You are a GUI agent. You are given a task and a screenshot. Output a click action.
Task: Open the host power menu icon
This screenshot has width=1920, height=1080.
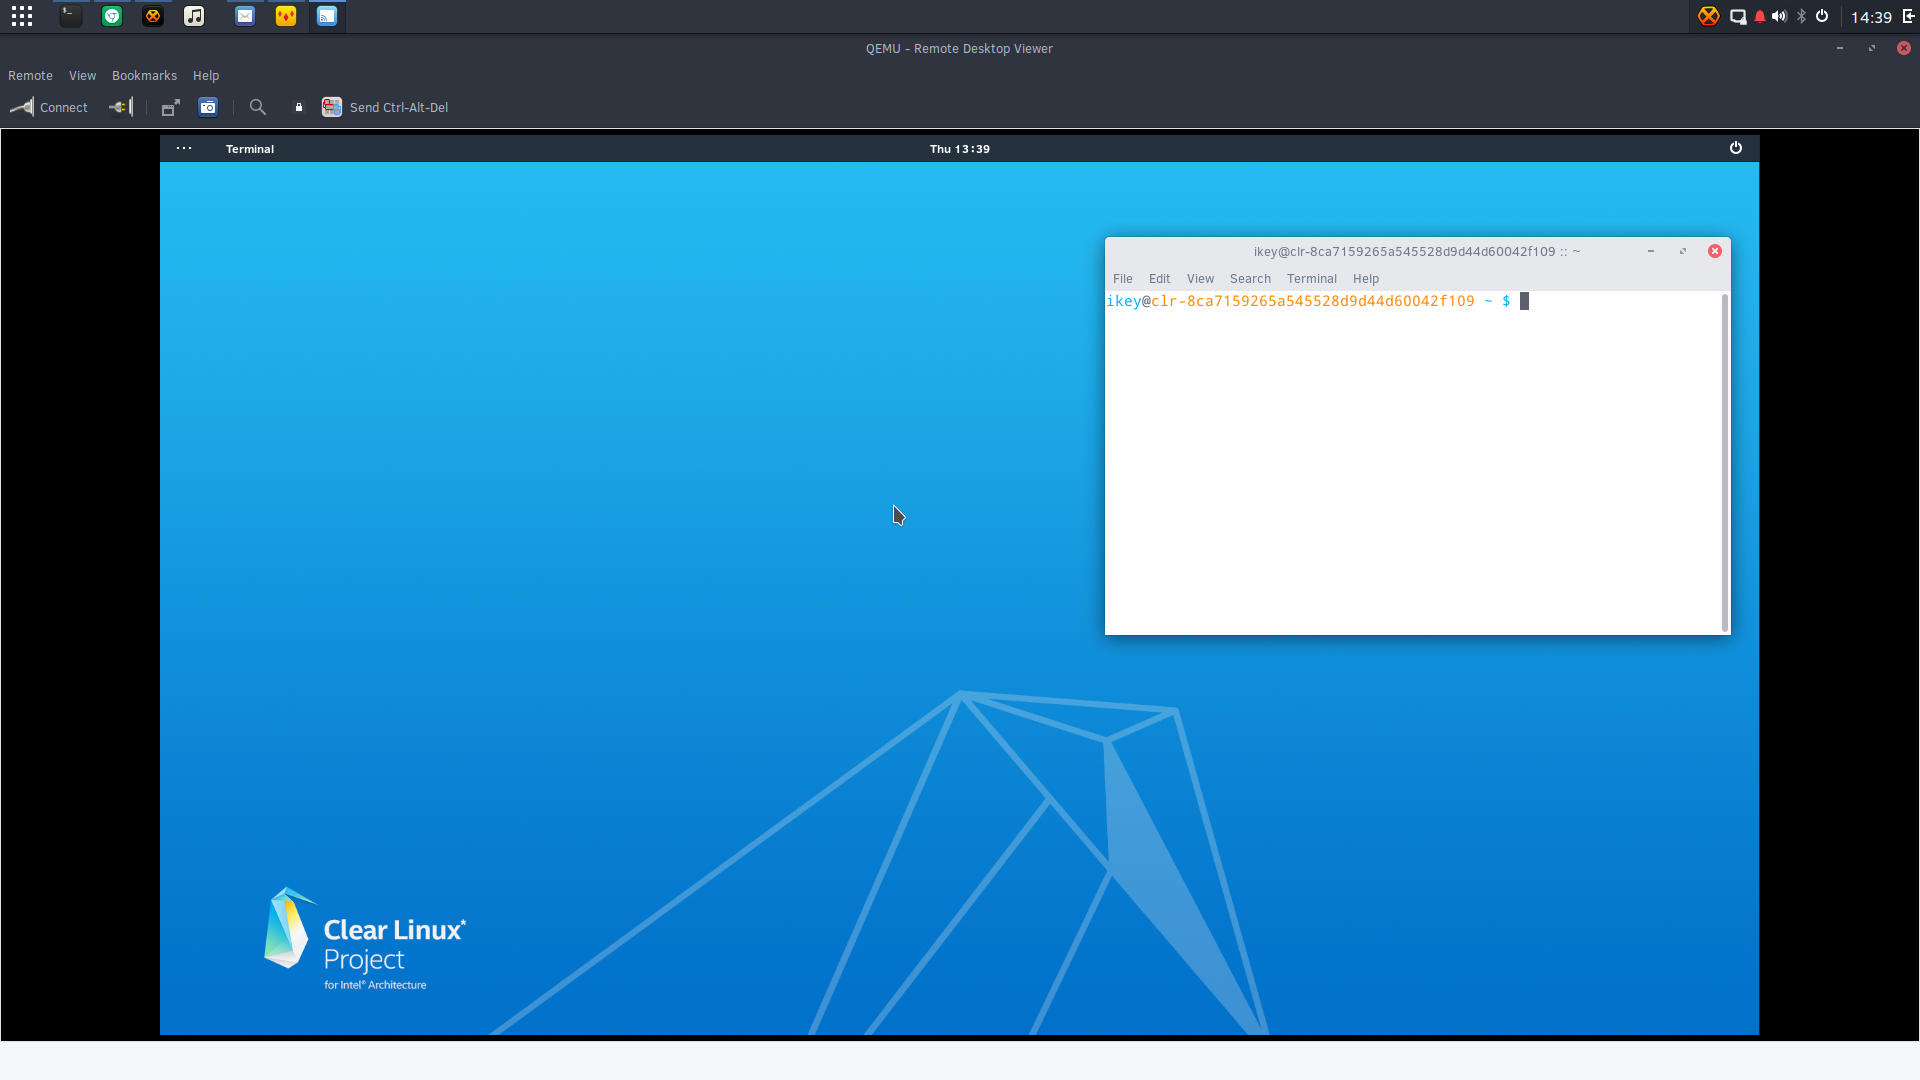tap(1822, 16)
